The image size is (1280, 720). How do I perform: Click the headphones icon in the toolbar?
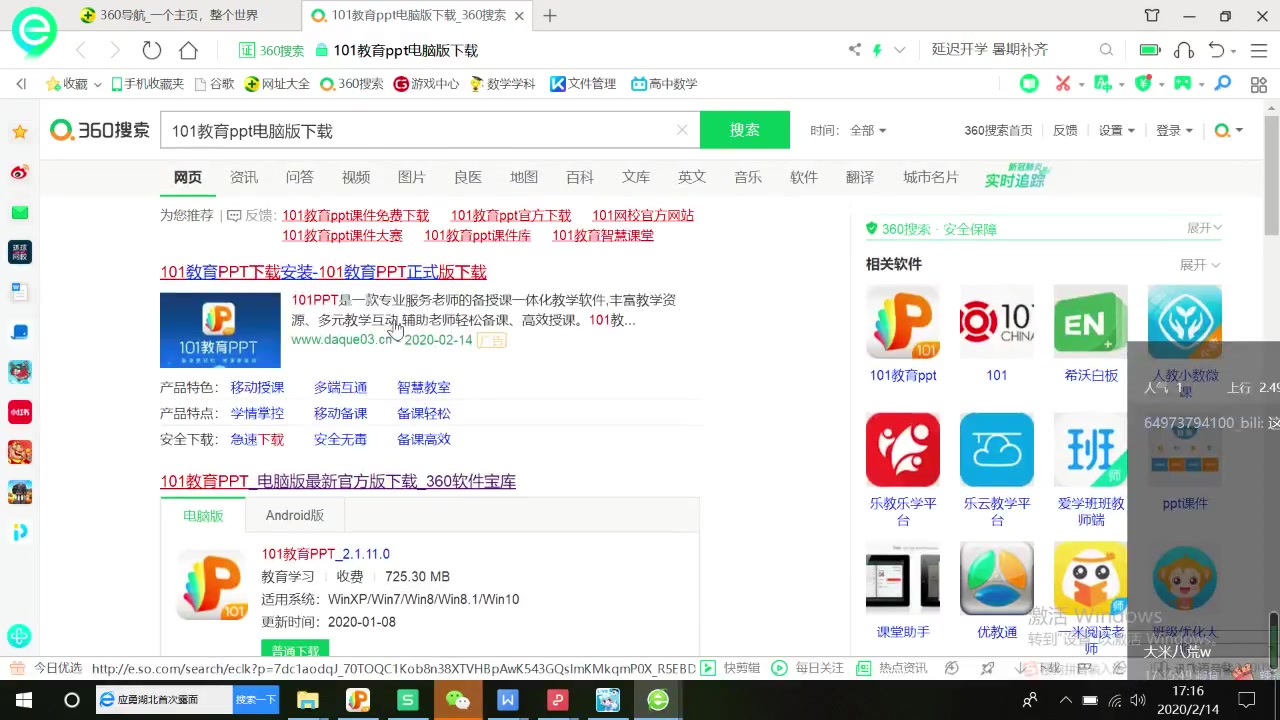[x=1184, y=50]
